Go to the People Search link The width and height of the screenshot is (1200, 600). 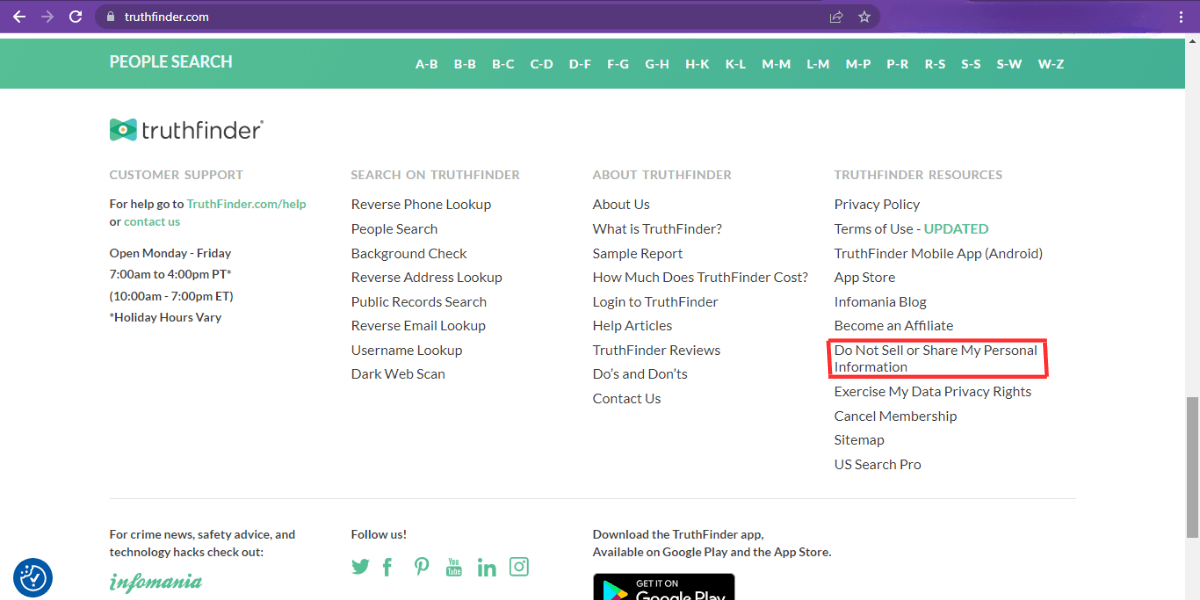394,229
